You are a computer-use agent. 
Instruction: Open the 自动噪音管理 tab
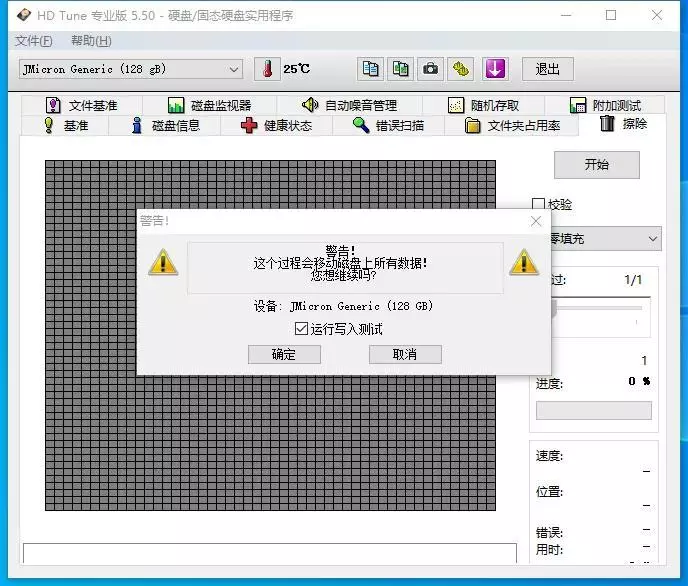coord(349,105)
